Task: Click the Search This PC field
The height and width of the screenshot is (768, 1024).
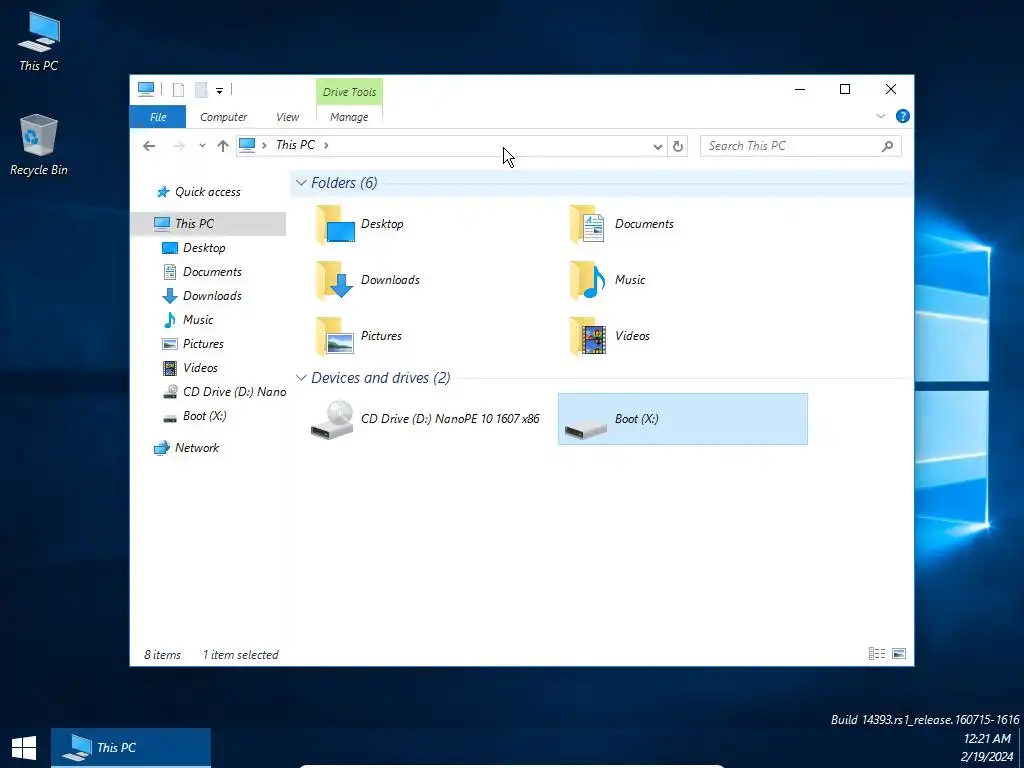Action: tap(801, 146)
